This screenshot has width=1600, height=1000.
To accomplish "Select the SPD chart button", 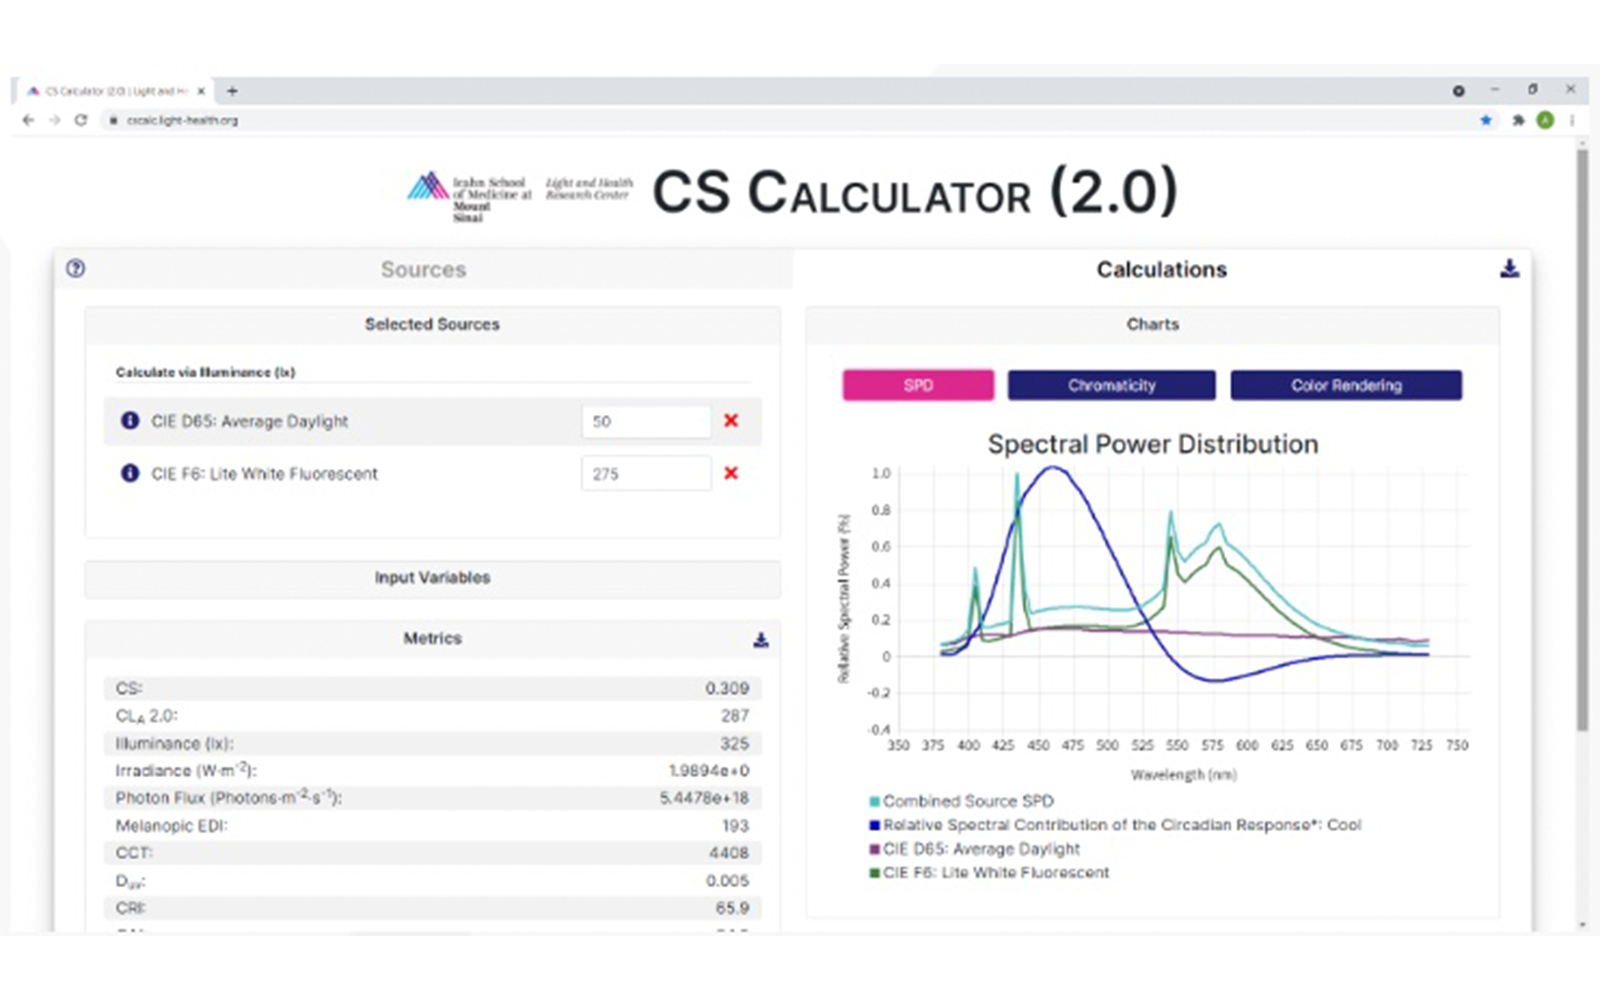I will click(x=918, y=385).
